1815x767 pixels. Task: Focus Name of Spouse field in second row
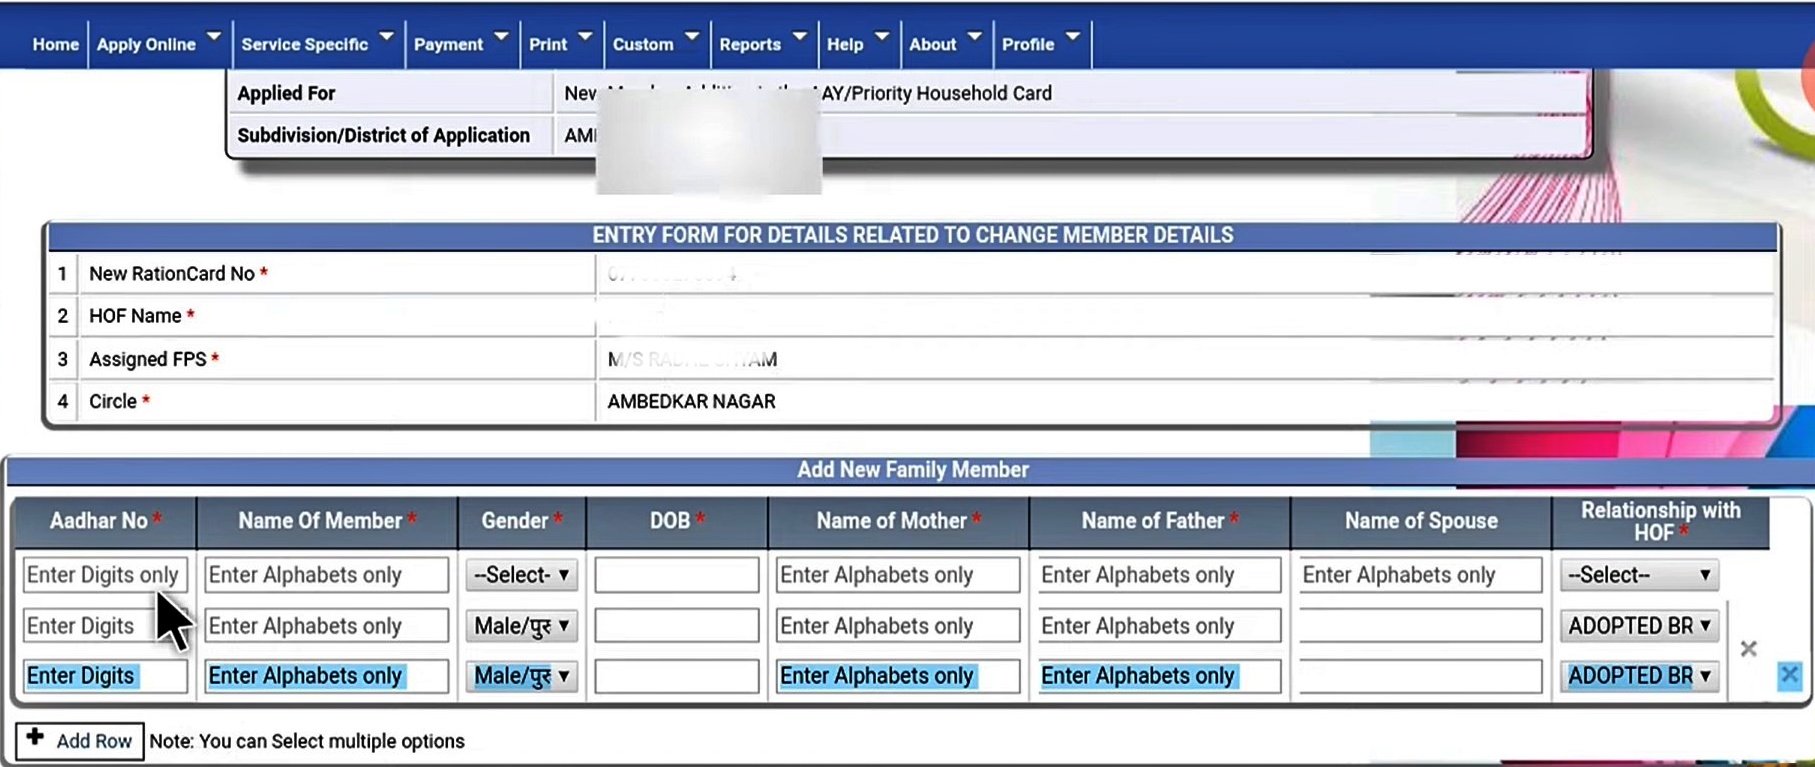point(1420,626)
